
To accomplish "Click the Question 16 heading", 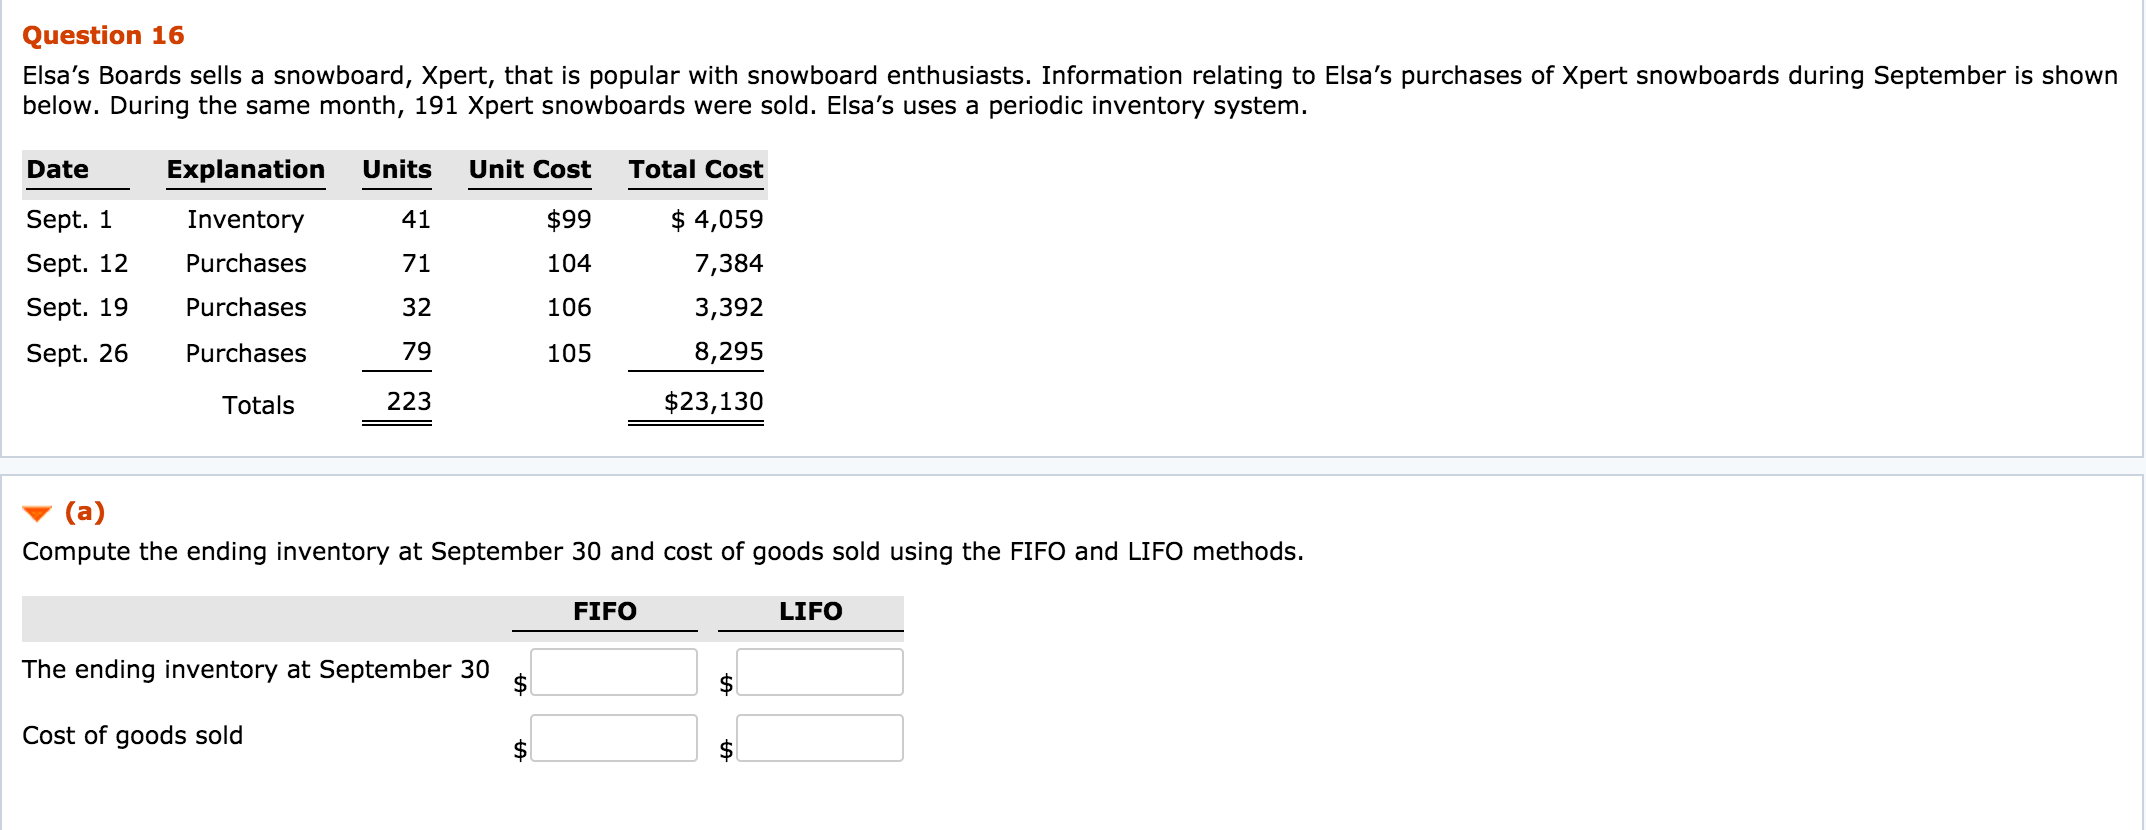I will click(103, 36).
